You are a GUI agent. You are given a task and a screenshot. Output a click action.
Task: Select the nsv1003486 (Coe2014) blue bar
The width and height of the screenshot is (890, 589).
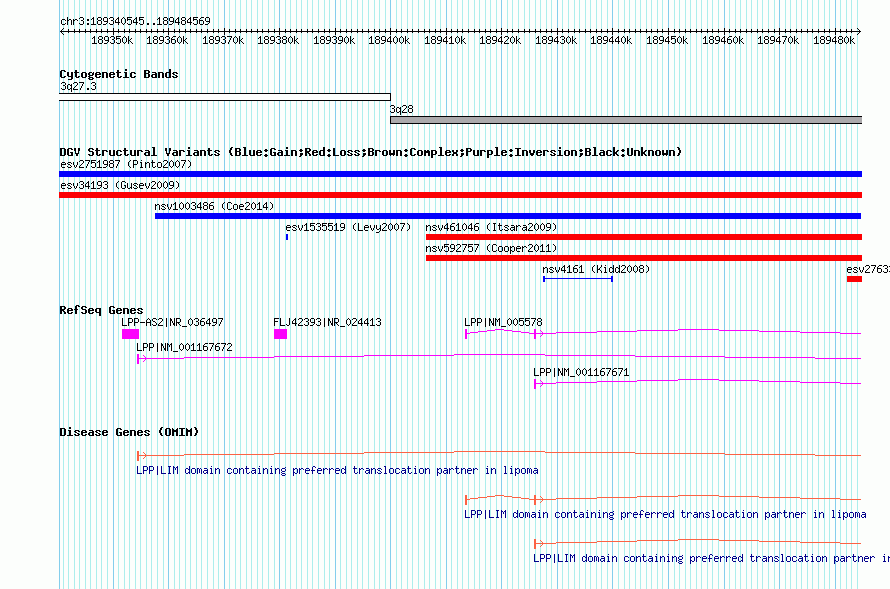point(508,216)
